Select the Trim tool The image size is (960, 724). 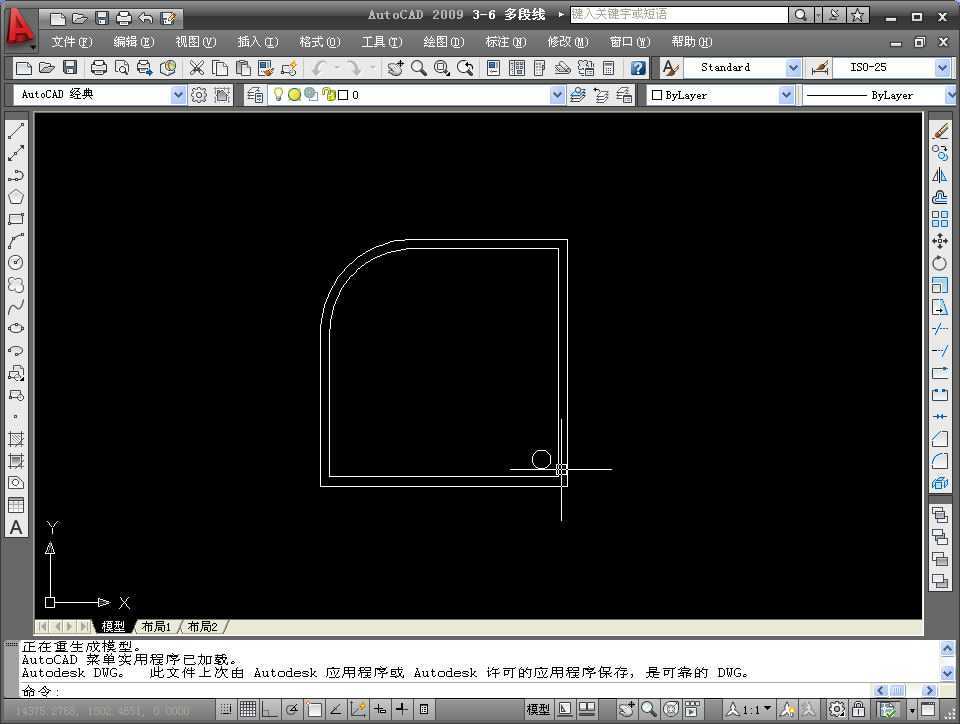pos(940,329)
